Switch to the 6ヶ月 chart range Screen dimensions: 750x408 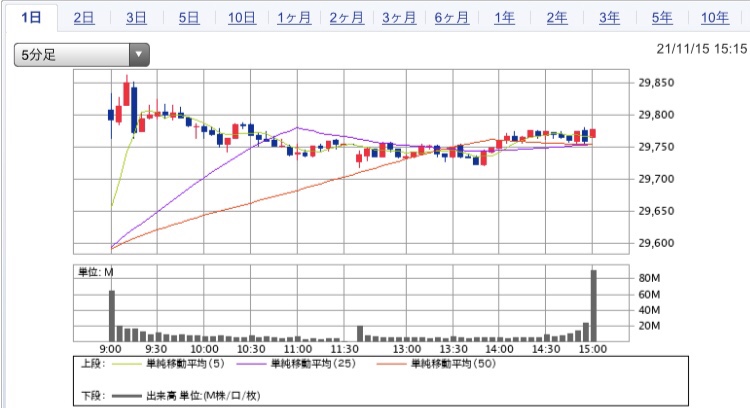(x=452, y=18)
